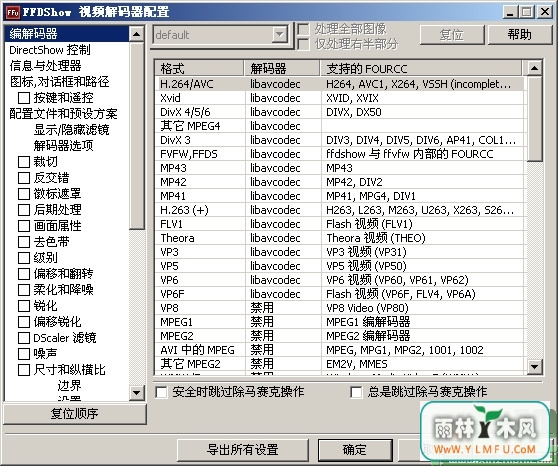Select 显示/隐藏滤镜 item
Image resolution: width=558 pixels, height=466 pixels.
[x=71, y=130]
